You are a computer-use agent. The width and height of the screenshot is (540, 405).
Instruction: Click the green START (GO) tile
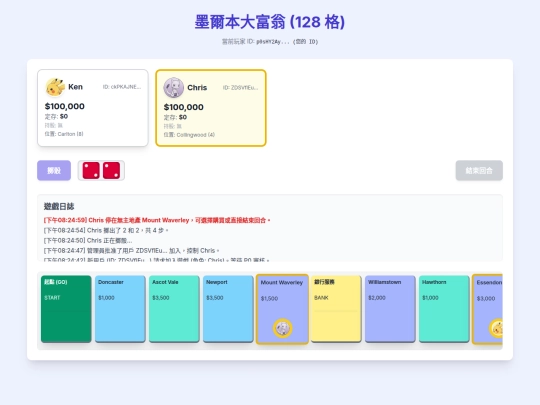click(x=66, y=309)
